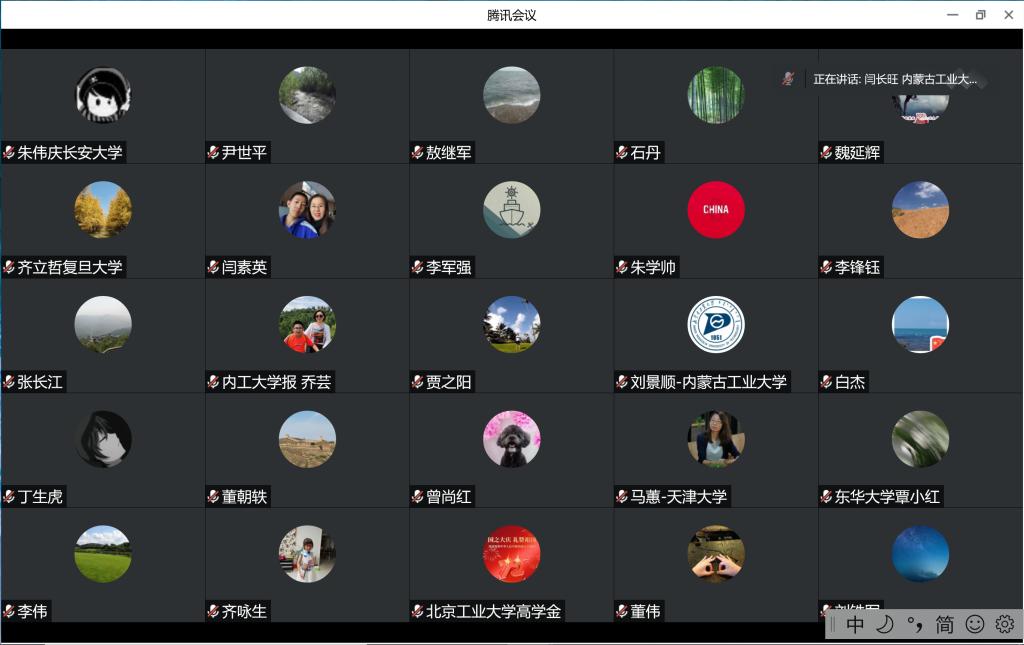Select 齐立哲复旦大学's yellow ginkgo tree avatar
Screen dimensions: 1024x645
103,210
